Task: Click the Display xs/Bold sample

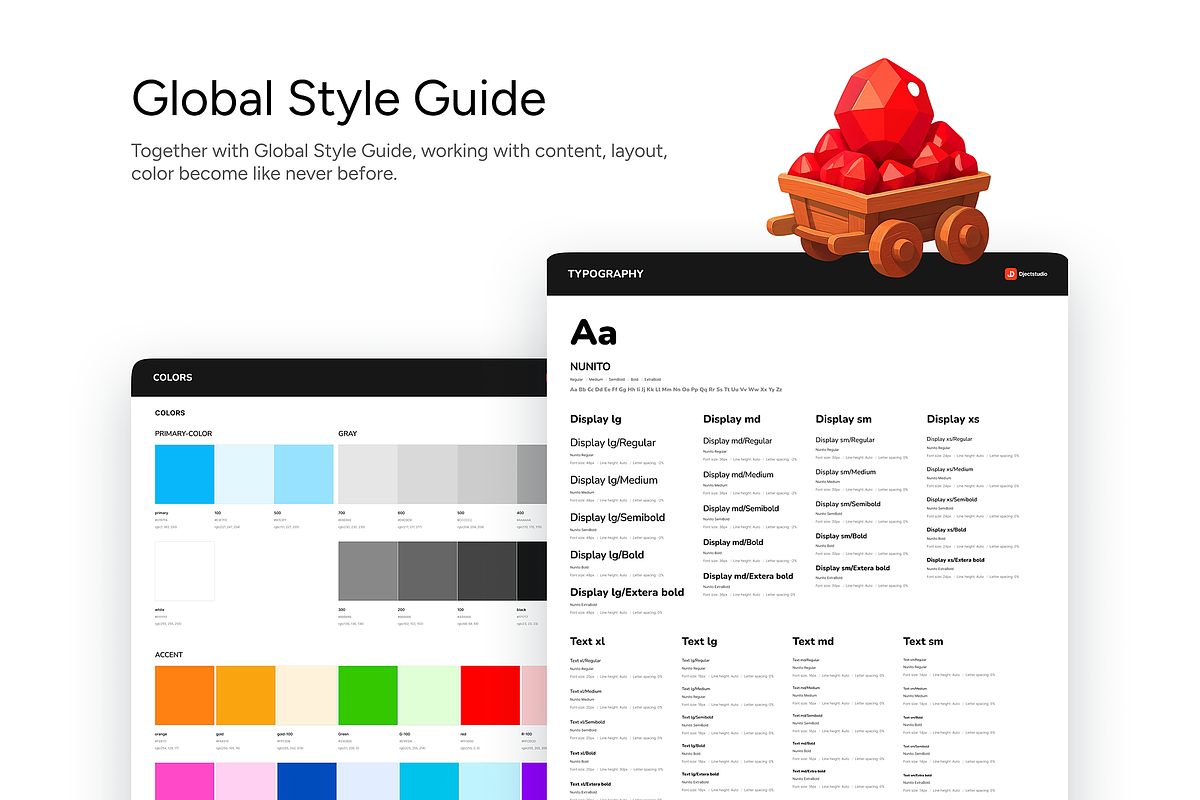Action: (x=946, y=530)
